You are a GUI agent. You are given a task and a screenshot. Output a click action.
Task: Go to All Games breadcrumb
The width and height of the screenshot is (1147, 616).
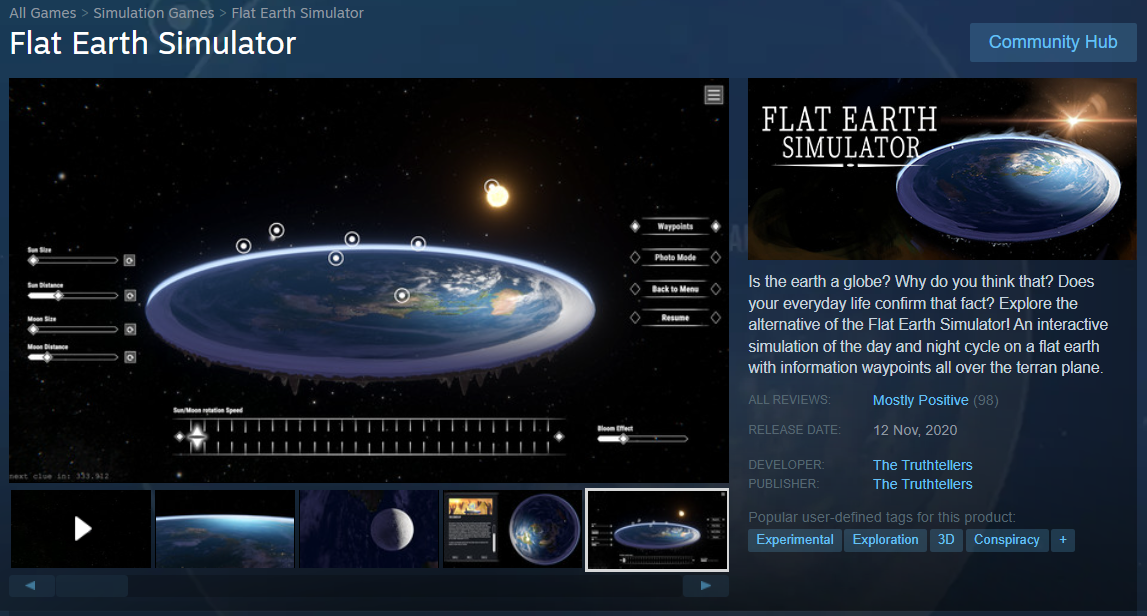point(42,13)
